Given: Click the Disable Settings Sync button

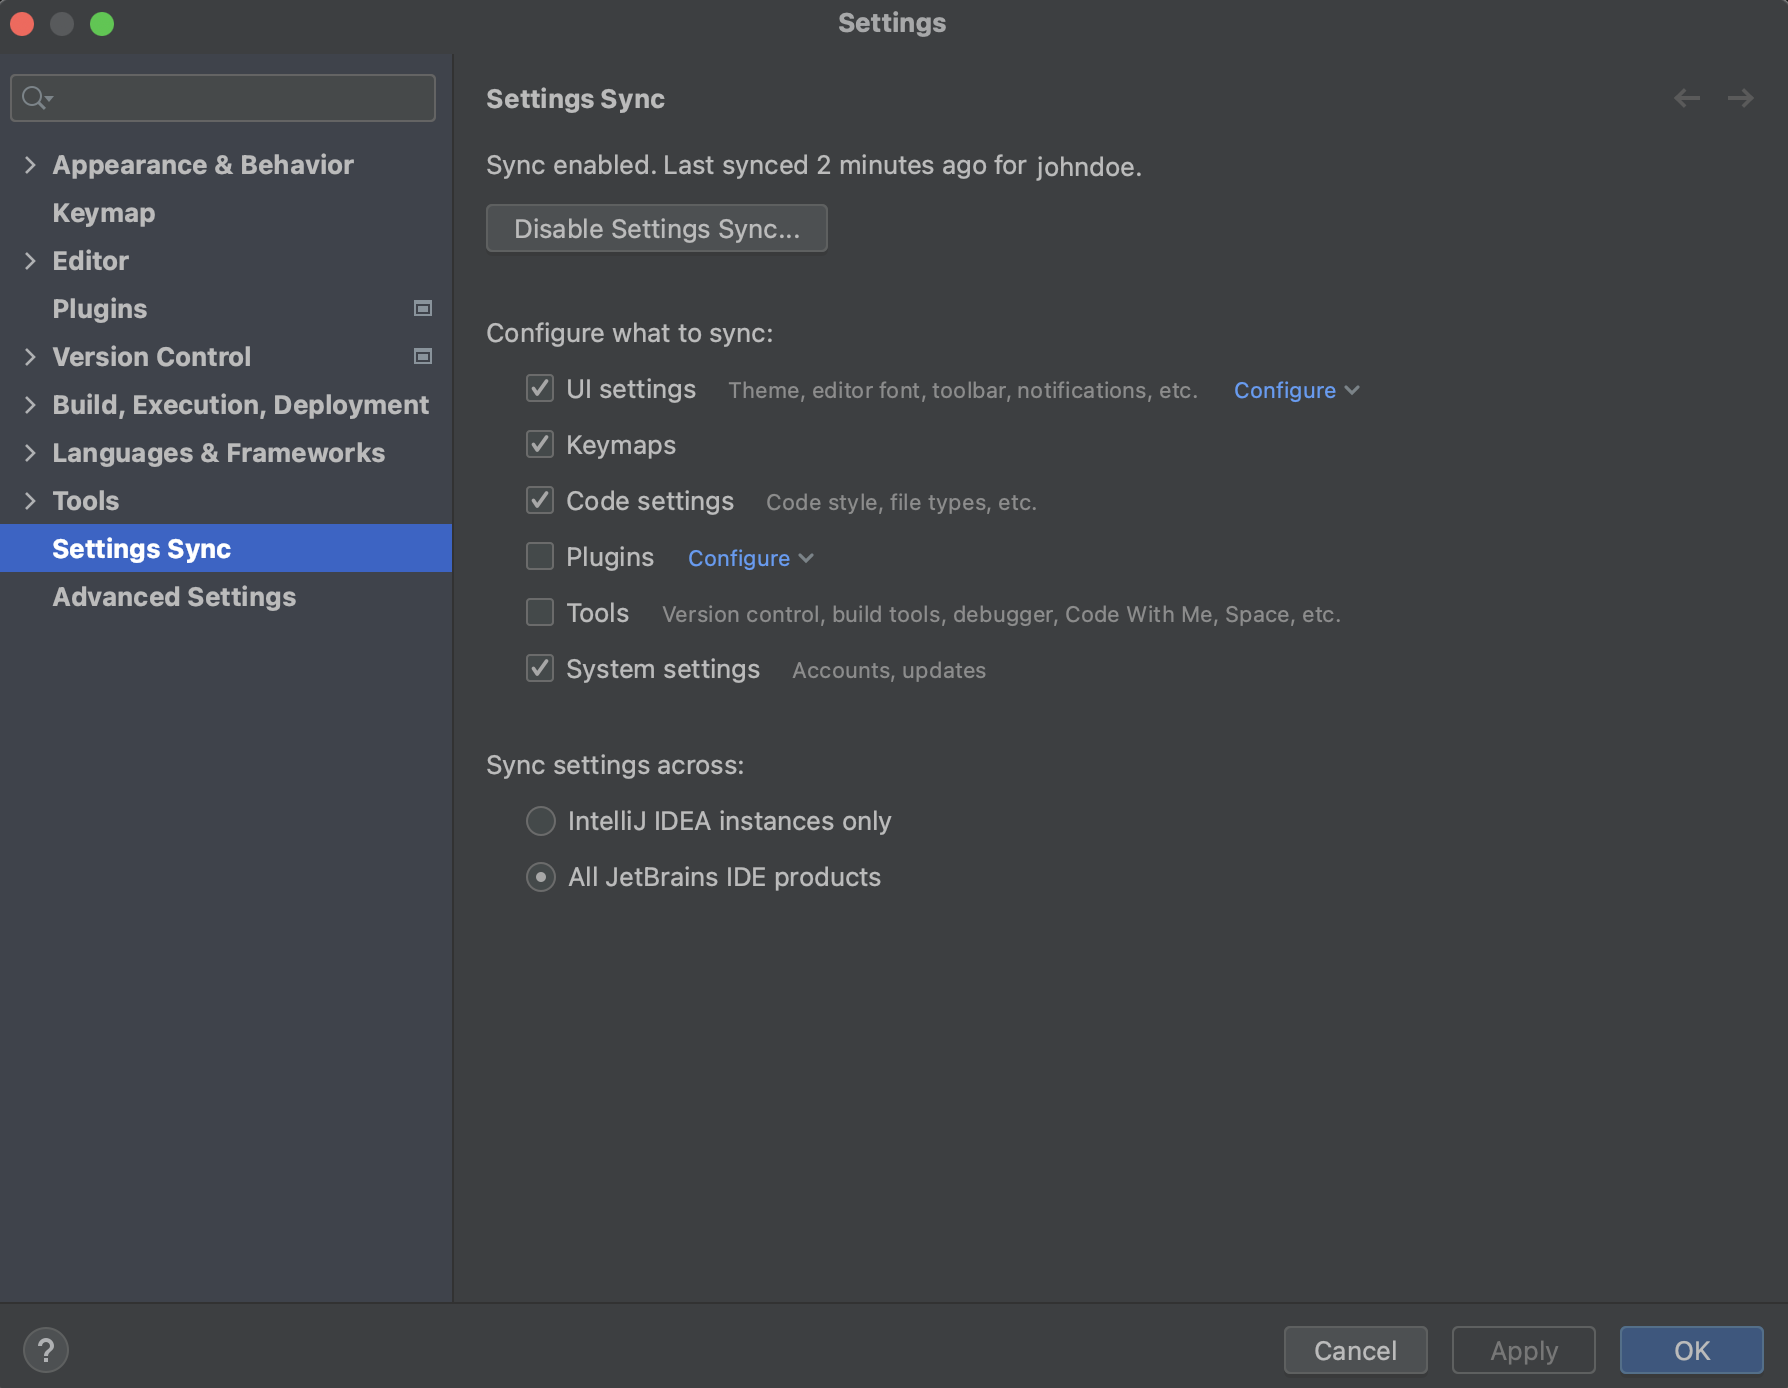Looking at the screenshot, I should click(x=656, y=228).
